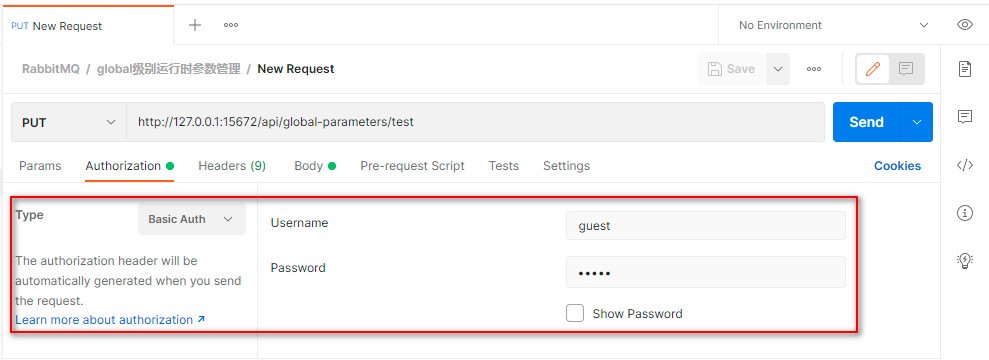Open tab options three-dot menu
This screenshot has width=989, height=360.
tap(231, 25)
